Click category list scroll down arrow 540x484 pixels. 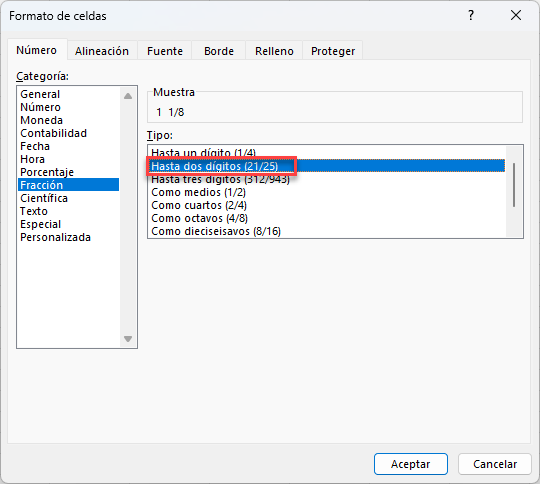(128, 339)
